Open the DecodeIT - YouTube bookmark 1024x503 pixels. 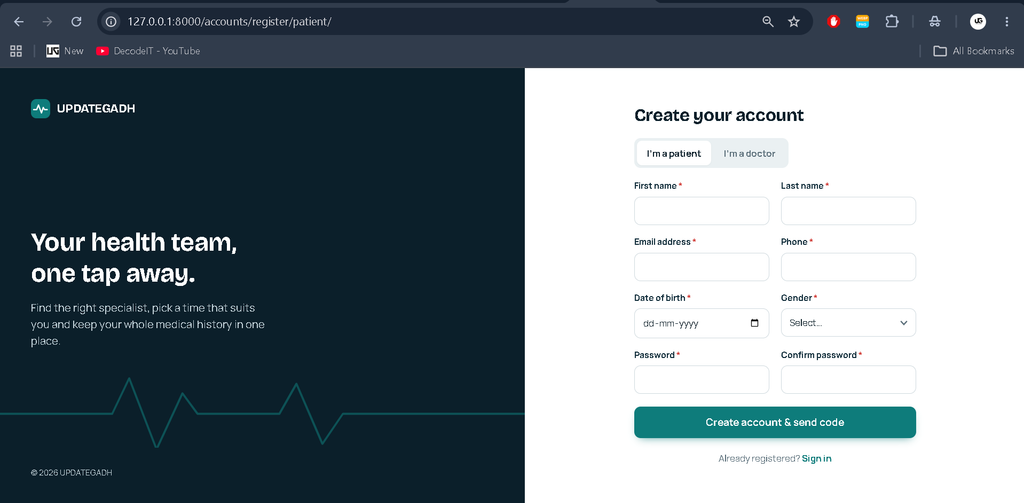point(148,51)
